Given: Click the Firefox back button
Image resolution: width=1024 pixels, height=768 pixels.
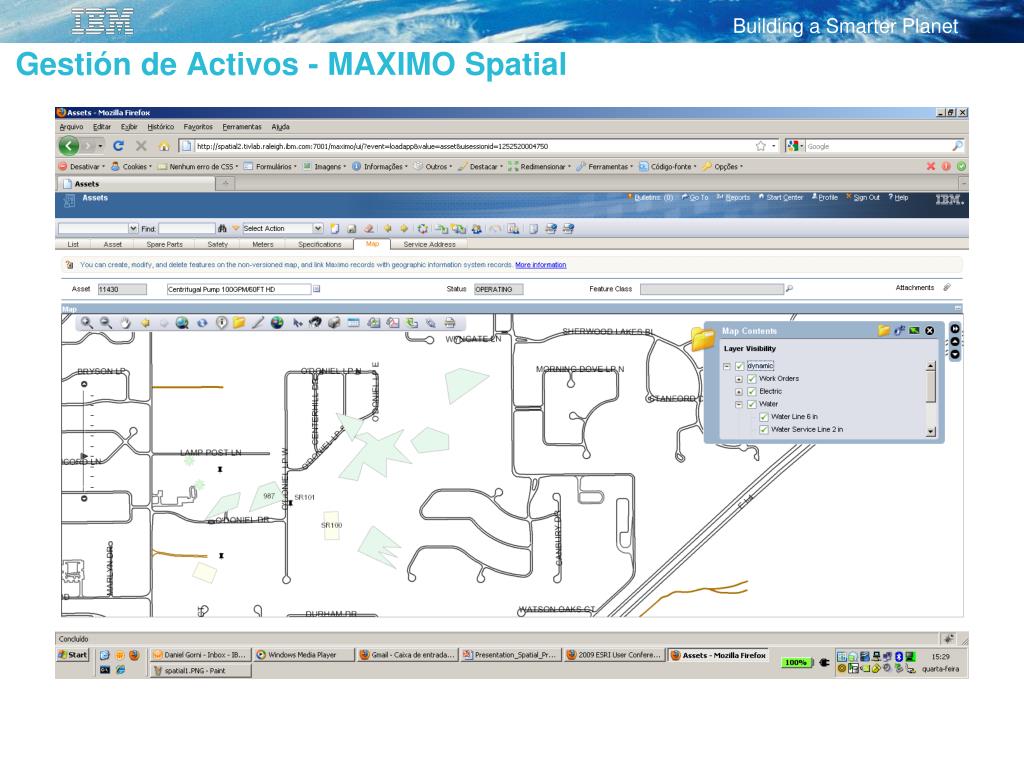Looking at the screenshot, I should pos(69,146).
